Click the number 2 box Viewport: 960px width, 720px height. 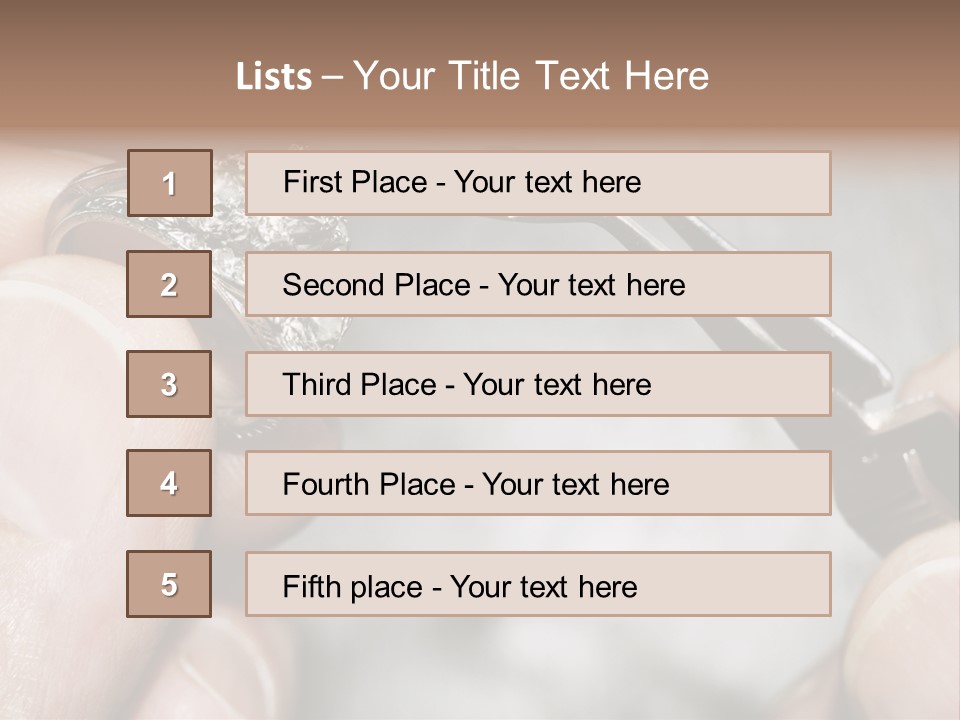click(x=169, y=284)
